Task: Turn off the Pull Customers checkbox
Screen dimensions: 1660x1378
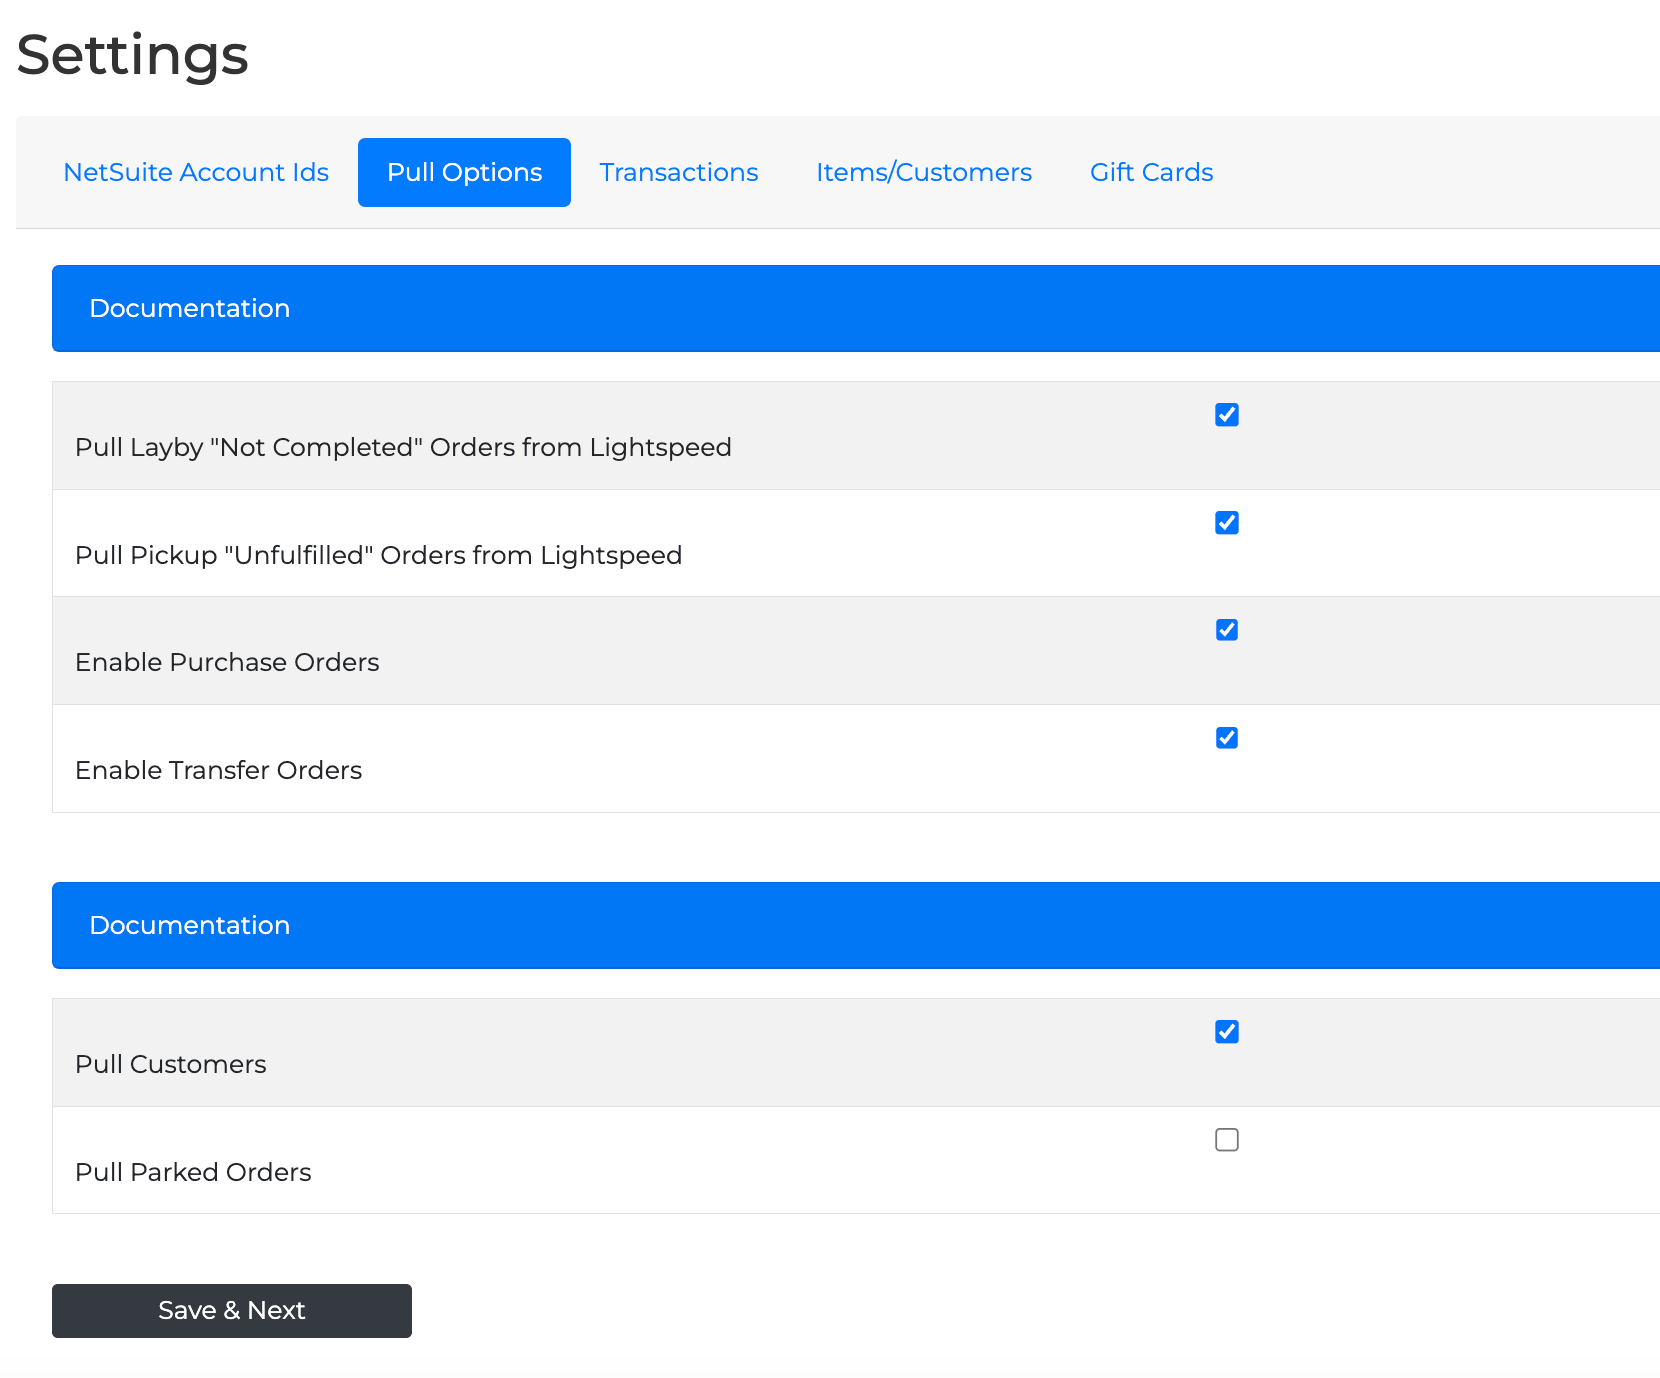Action: coord(1226,1032)
